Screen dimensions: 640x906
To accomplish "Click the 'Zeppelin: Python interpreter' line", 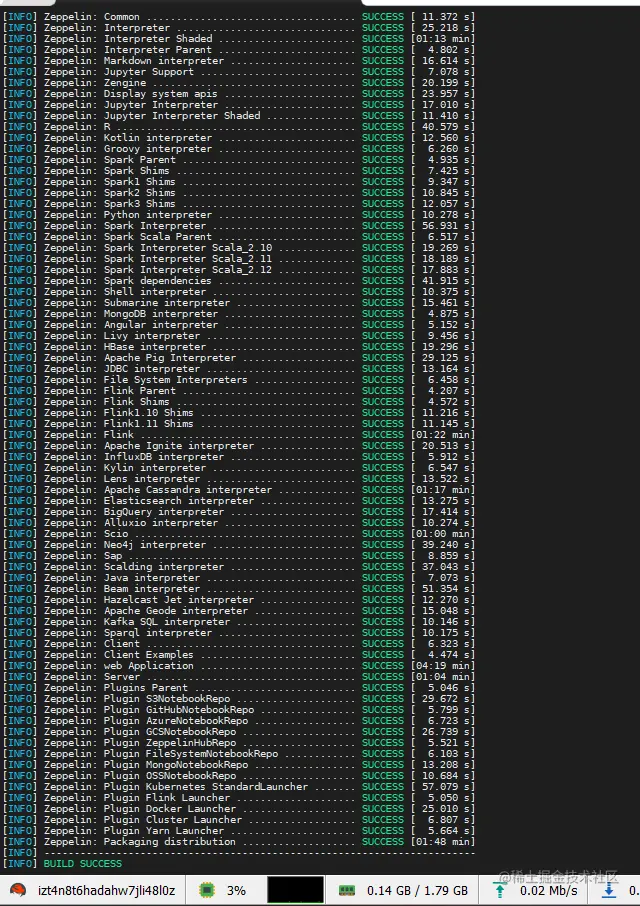I will coord(239,214).
